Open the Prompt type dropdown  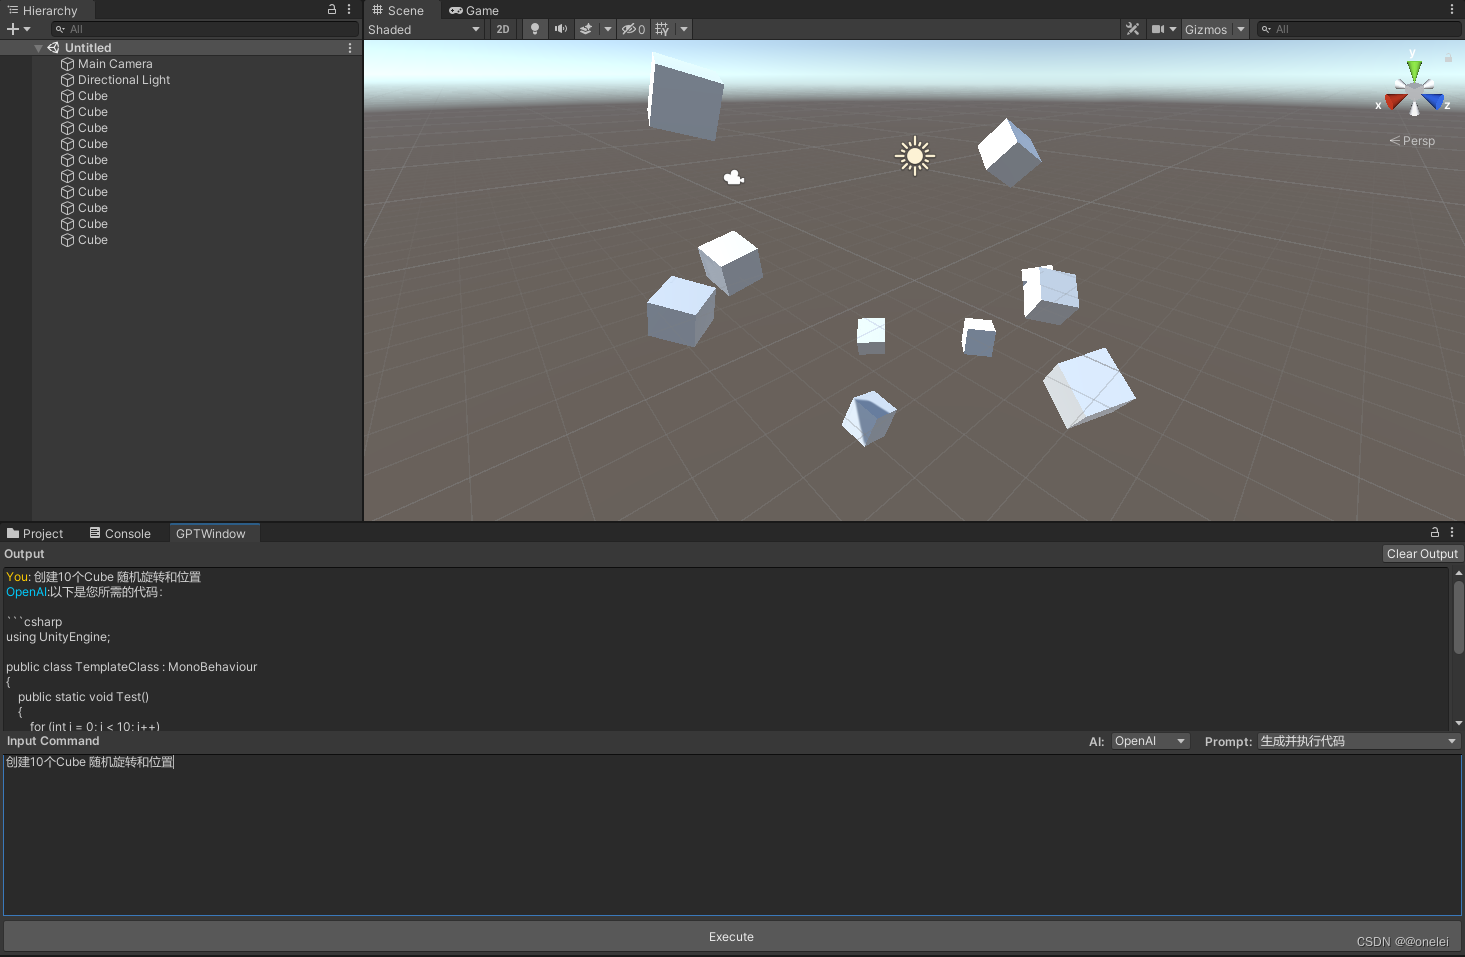[1359, 741]
